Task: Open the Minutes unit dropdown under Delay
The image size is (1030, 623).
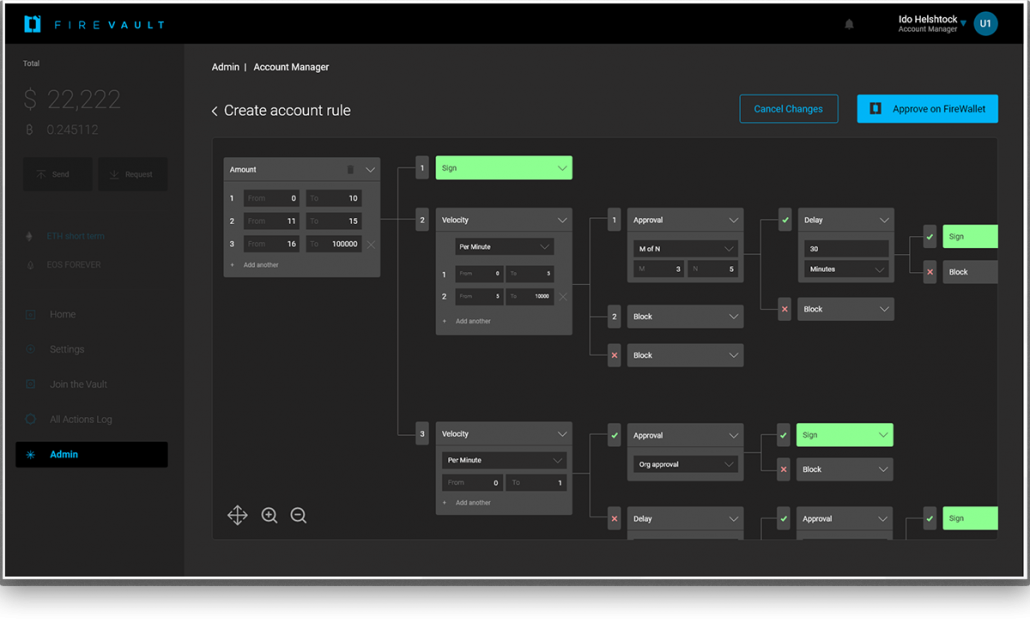Action: 845,269
